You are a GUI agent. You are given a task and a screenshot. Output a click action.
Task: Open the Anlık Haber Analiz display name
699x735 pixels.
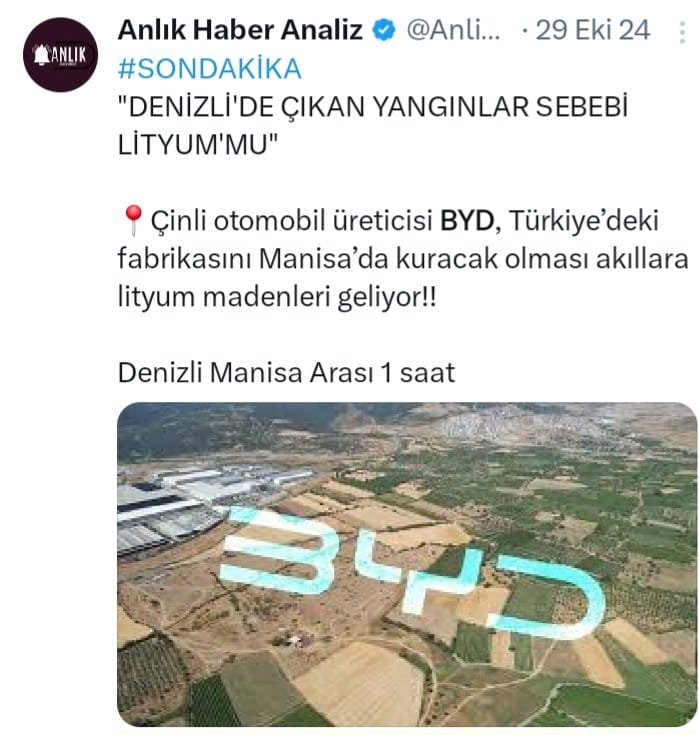pos(241,30)
